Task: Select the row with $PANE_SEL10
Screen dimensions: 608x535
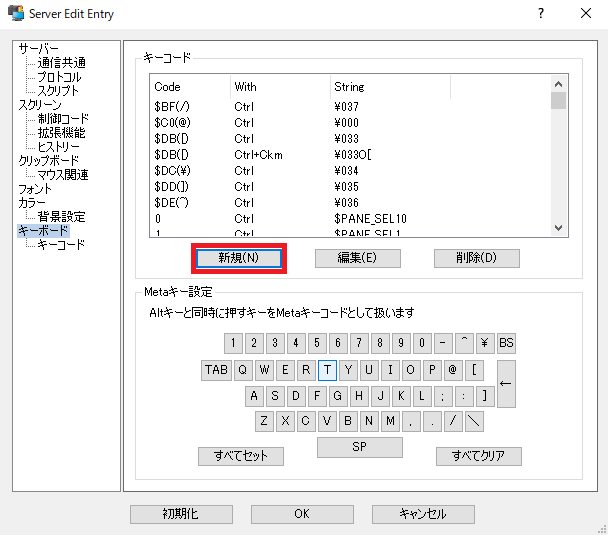Action: [x=350, y=219]
